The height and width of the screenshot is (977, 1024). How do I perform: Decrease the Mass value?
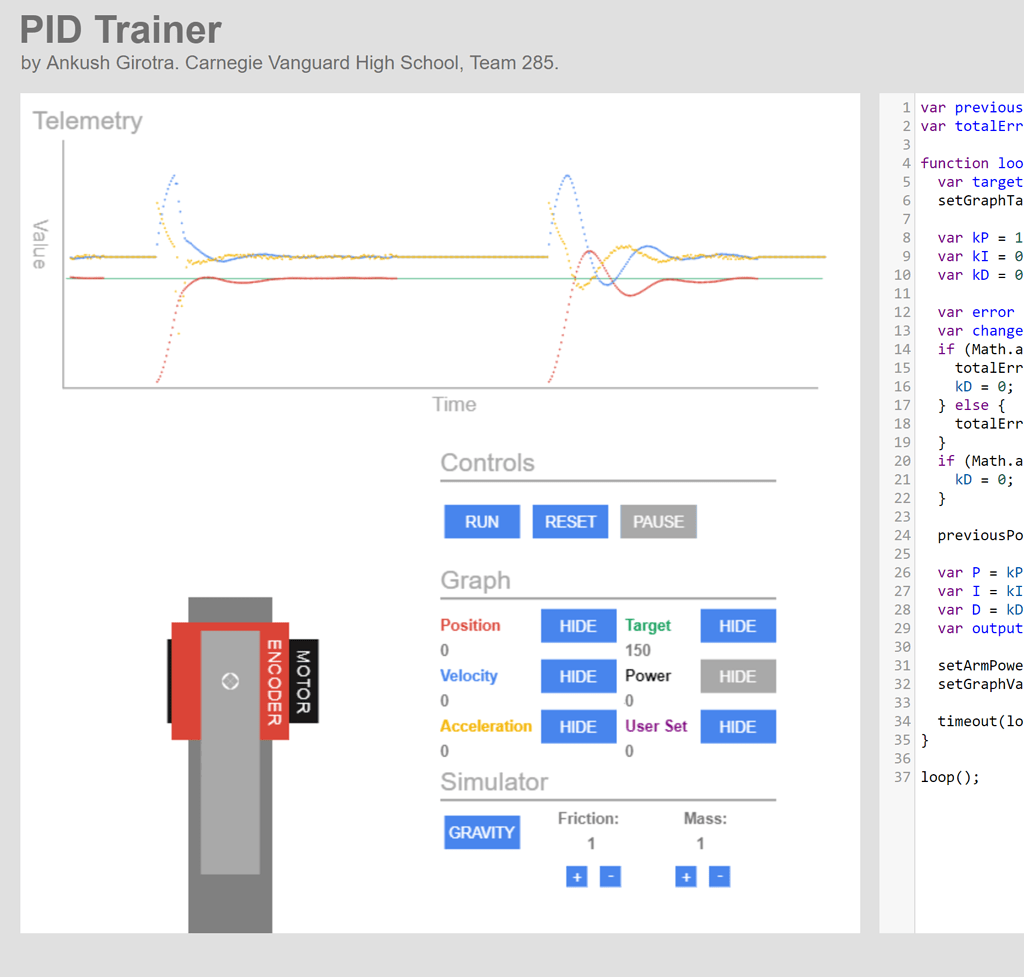[x=719, y=876]
